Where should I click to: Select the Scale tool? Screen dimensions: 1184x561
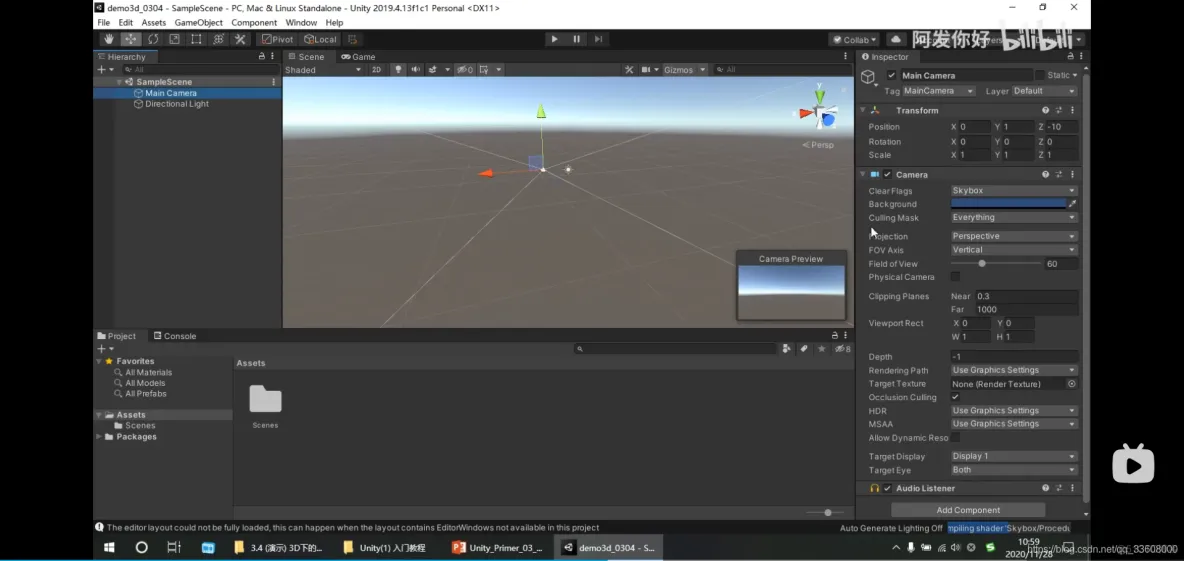[x=174, y=39]
